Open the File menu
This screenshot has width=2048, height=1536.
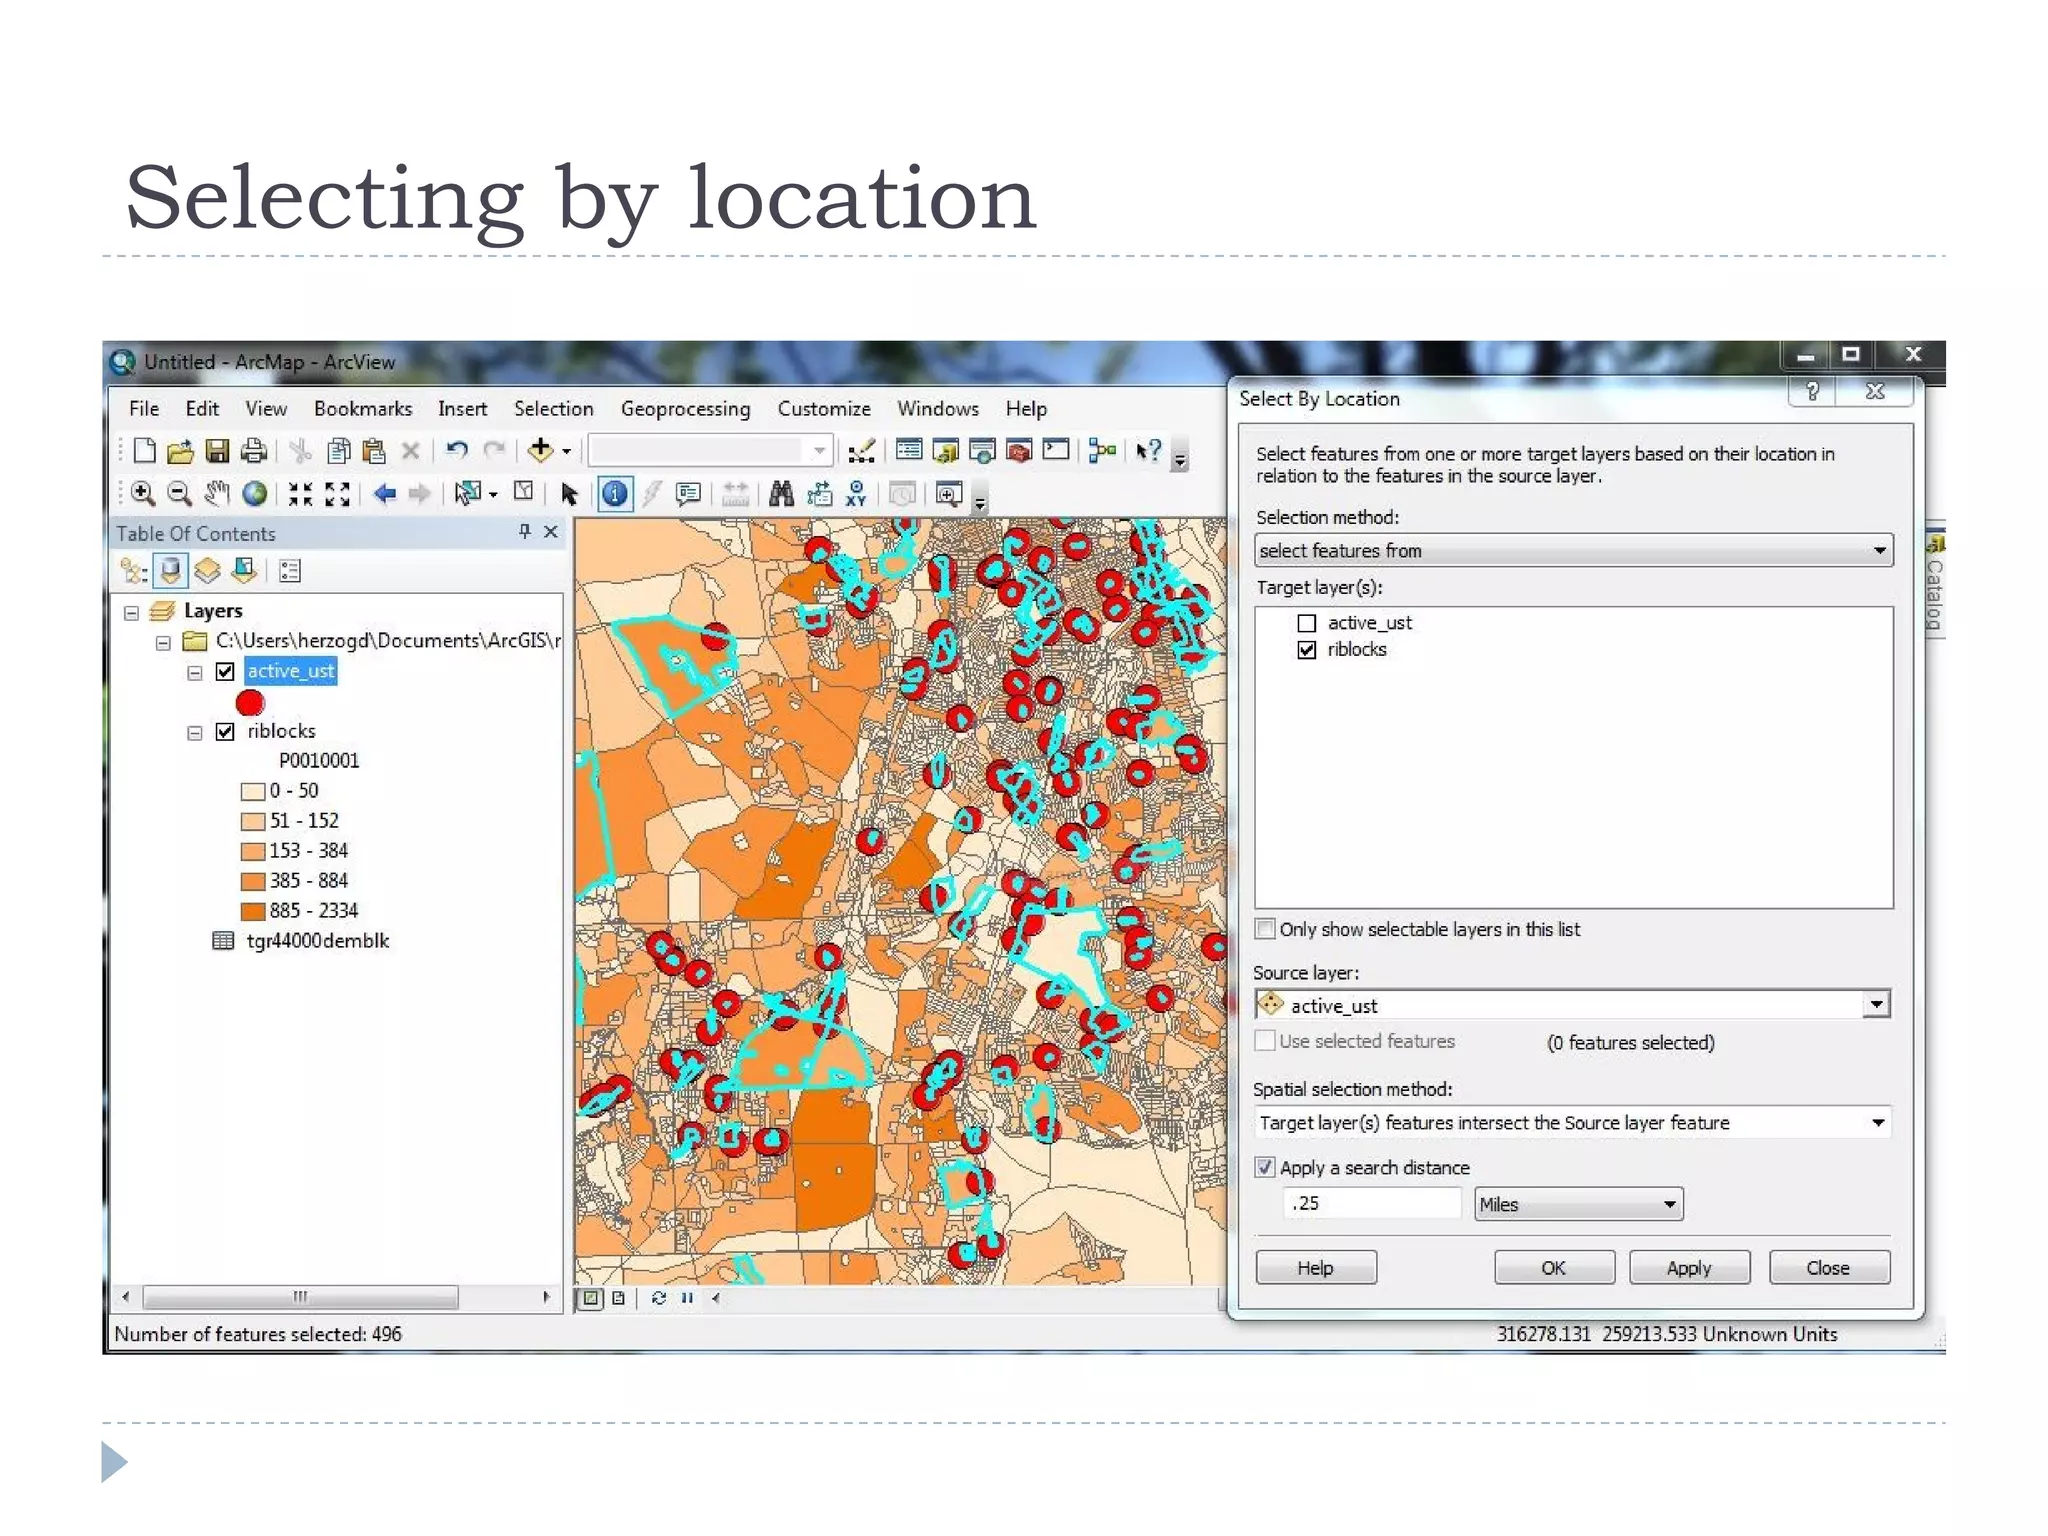tap(144, 409)
